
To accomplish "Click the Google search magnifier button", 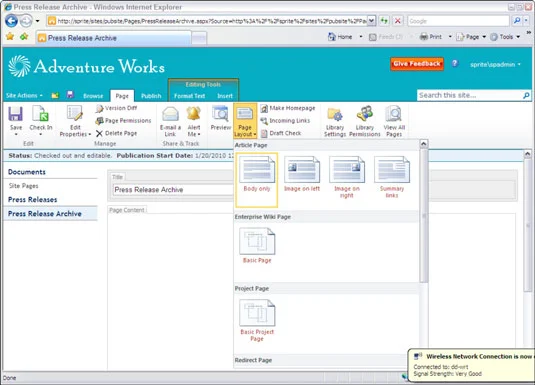I will point(517,21).
